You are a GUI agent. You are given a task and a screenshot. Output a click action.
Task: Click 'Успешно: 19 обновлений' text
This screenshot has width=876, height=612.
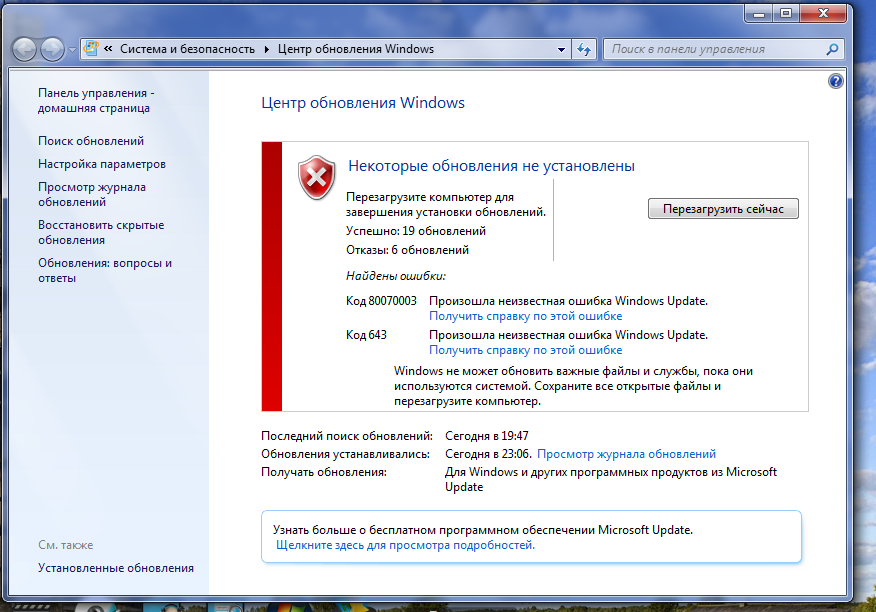(x=416, y=231)
